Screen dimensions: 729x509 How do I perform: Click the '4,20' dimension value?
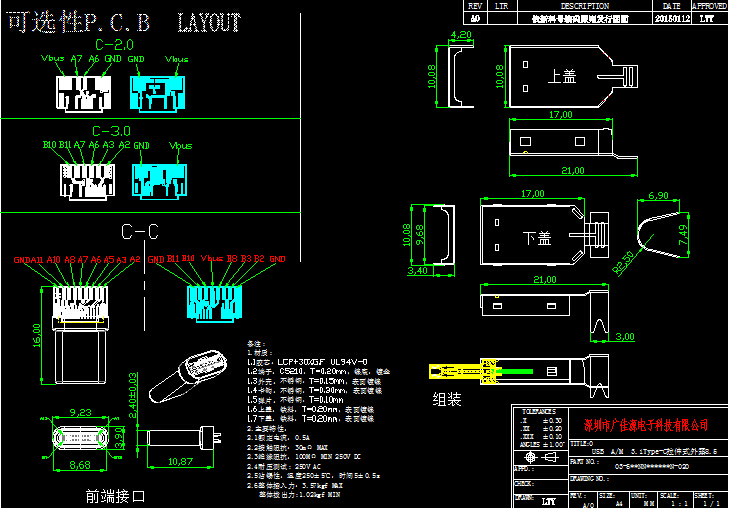pos(461,35)
